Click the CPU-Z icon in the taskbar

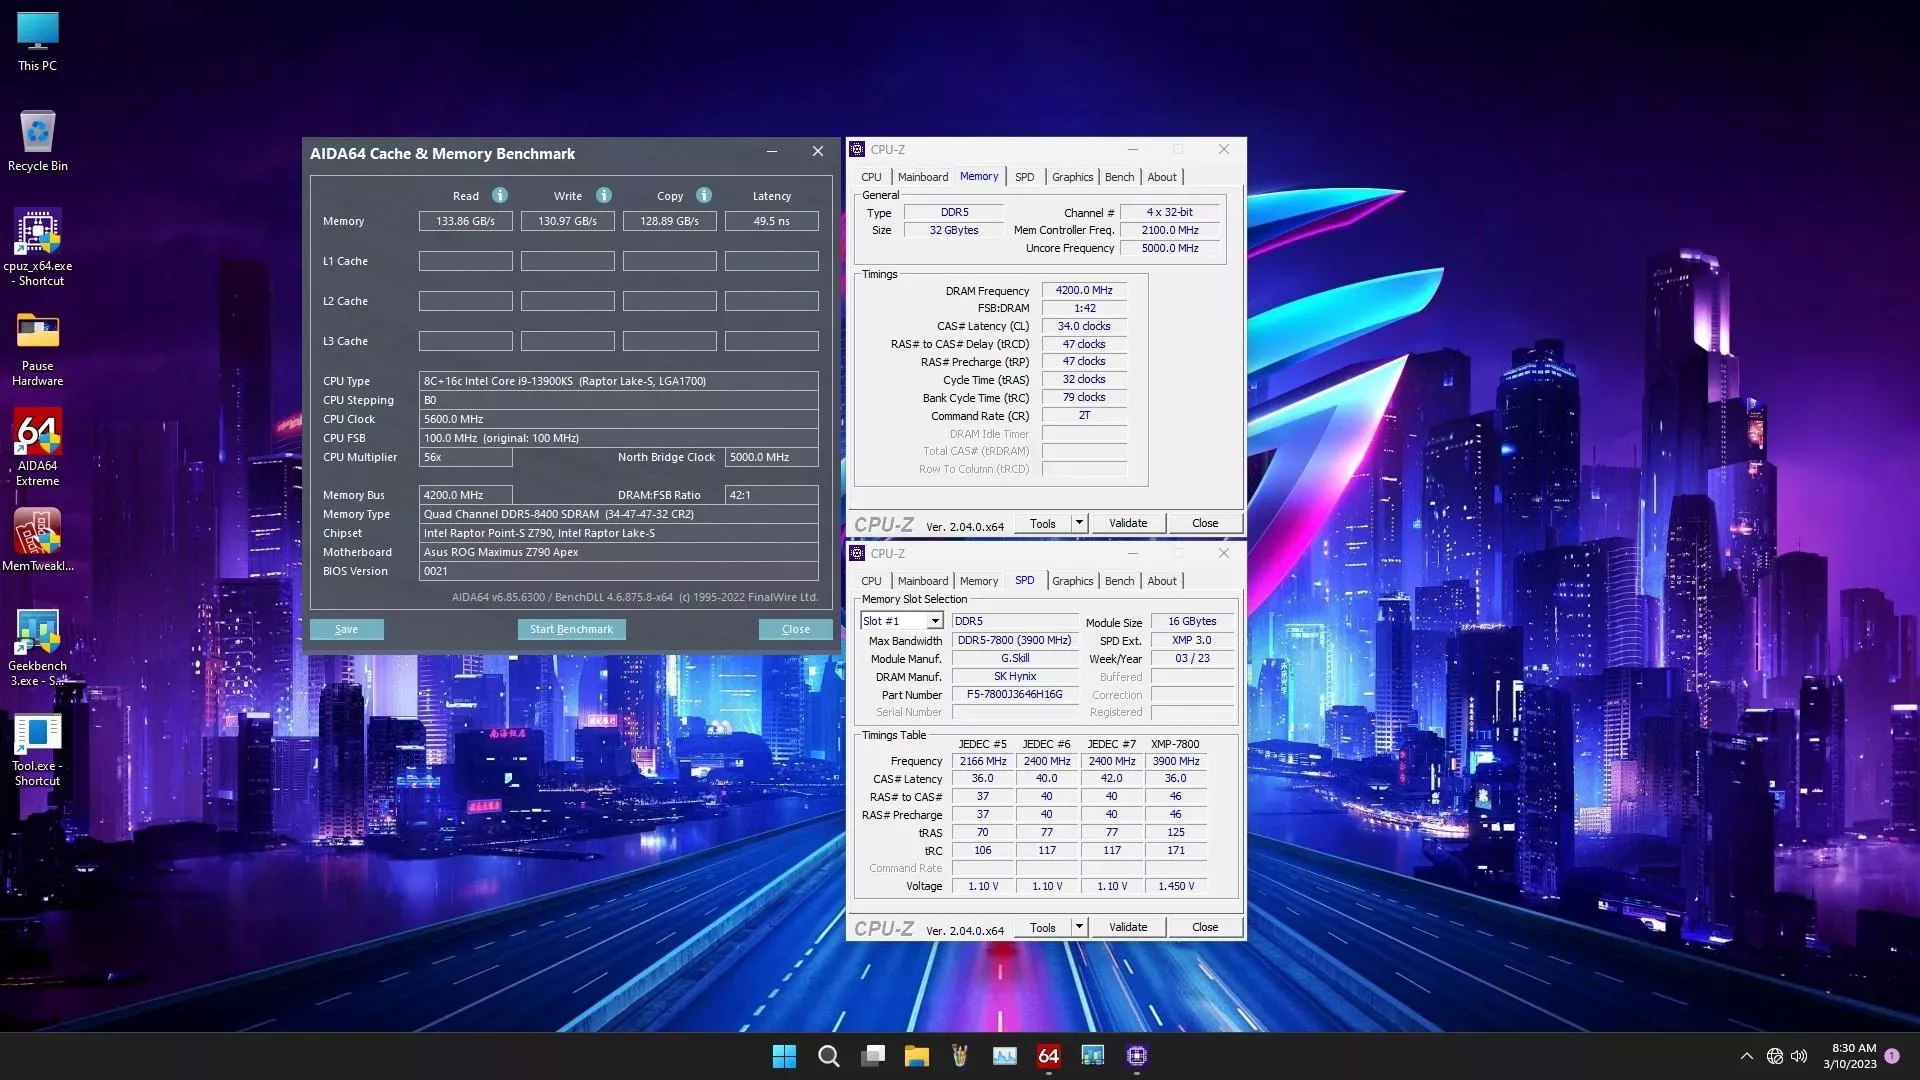[x=1137, y=1056]
